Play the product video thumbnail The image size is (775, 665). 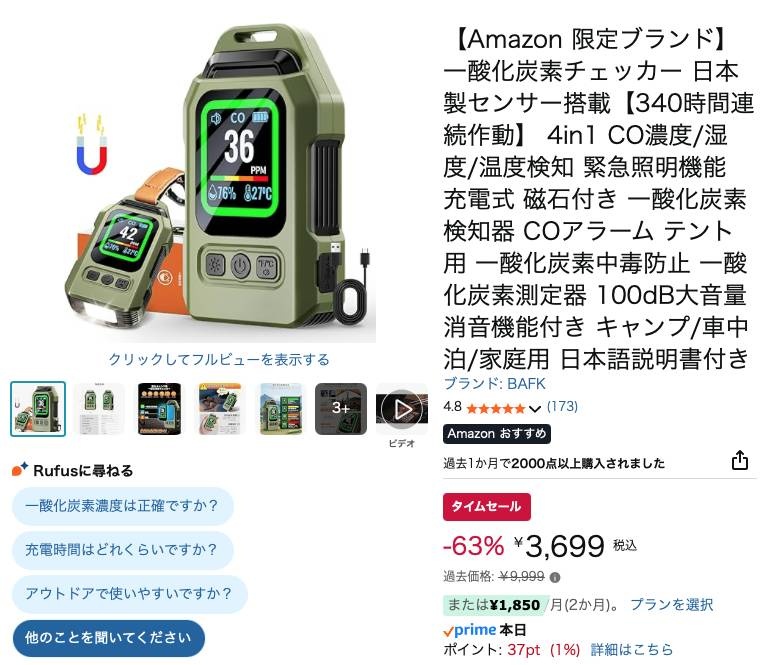click(402, 409)
